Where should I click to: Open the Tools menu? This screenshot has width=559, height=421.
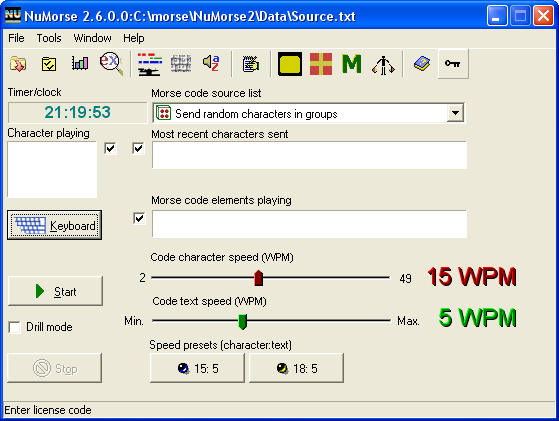coord(49,38)
